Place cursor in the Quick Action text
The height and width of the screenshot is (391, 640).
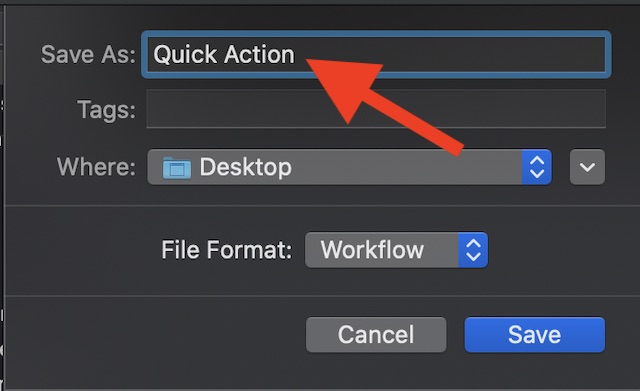click(224, 55)
